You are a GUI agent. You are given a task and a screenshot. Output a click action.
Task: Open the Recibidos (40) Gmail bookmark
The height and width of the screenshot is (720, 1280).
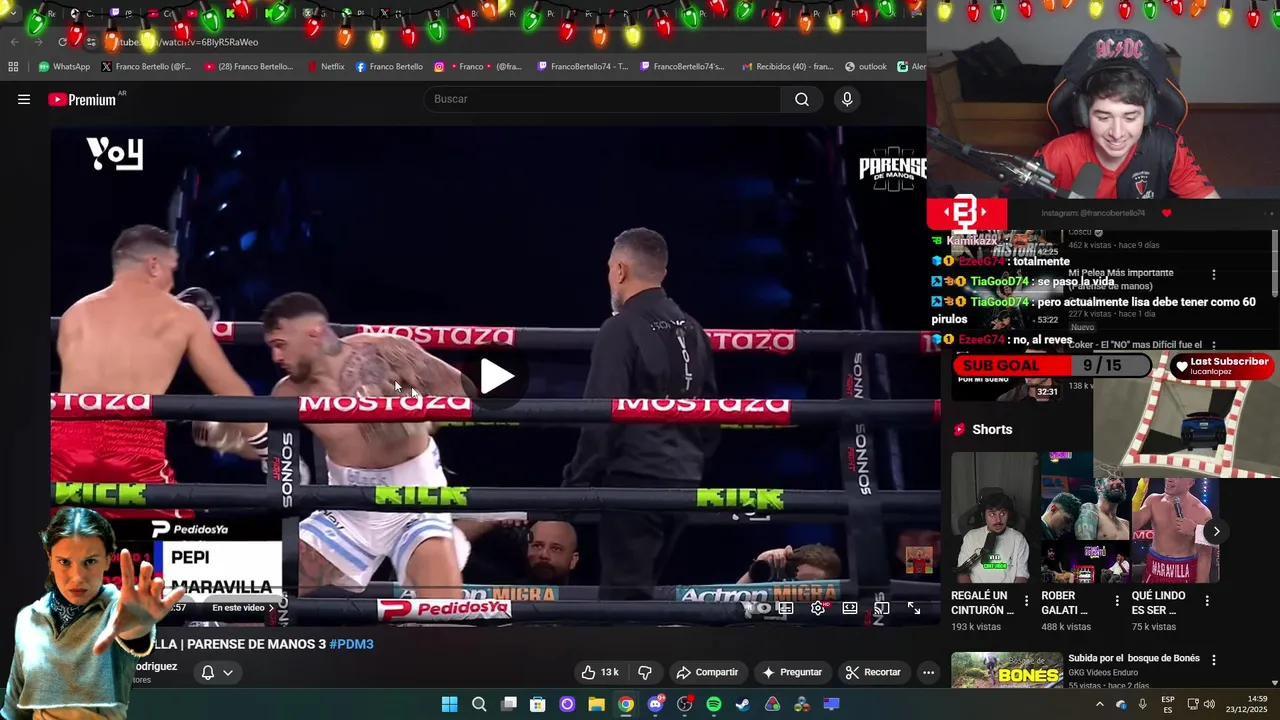786,67
